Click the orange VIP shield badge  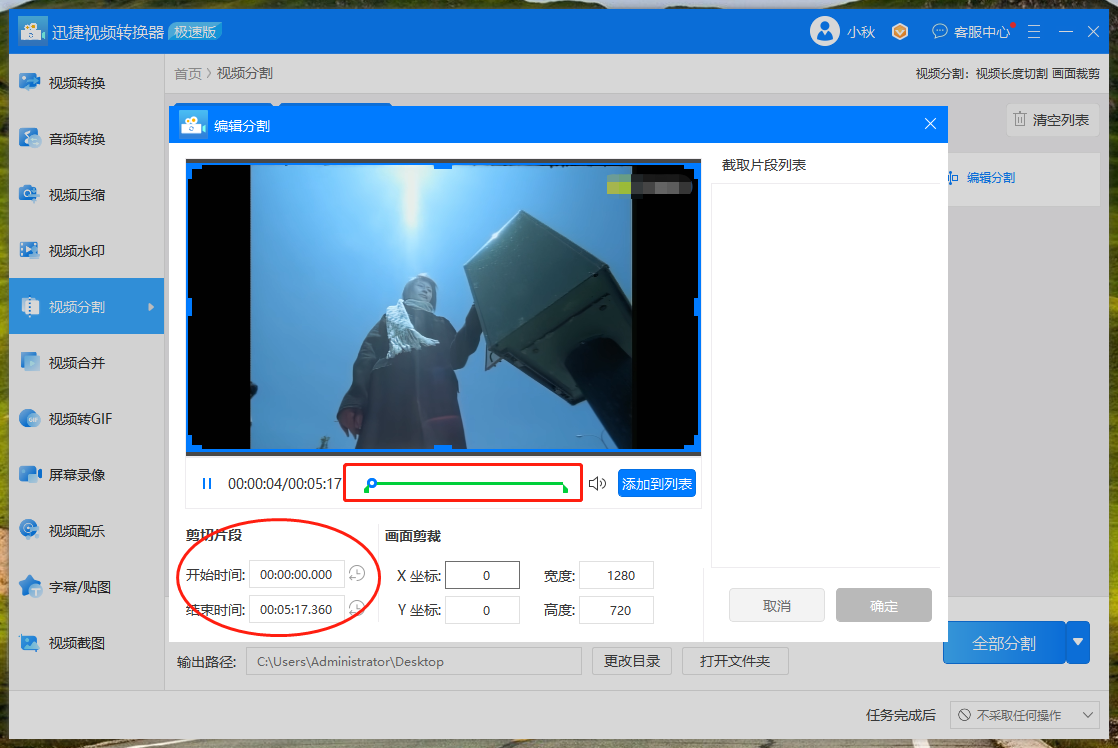(x=900, y=32)
